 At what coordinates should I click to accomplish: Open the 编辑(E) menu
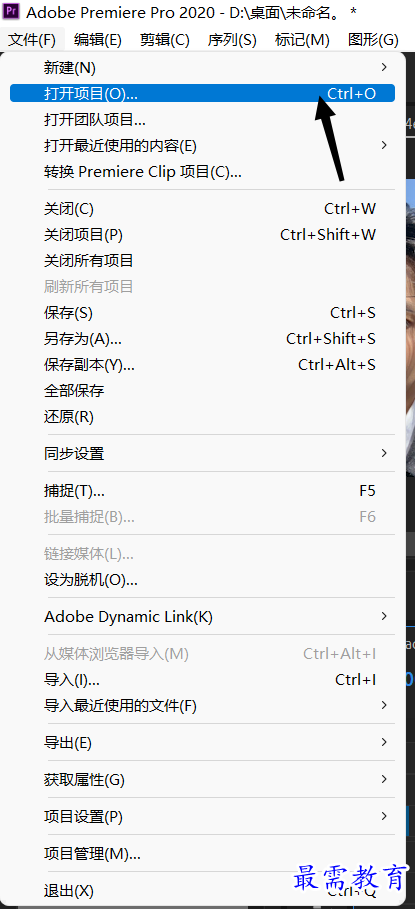pyautogui.click(x=98, y=40)
